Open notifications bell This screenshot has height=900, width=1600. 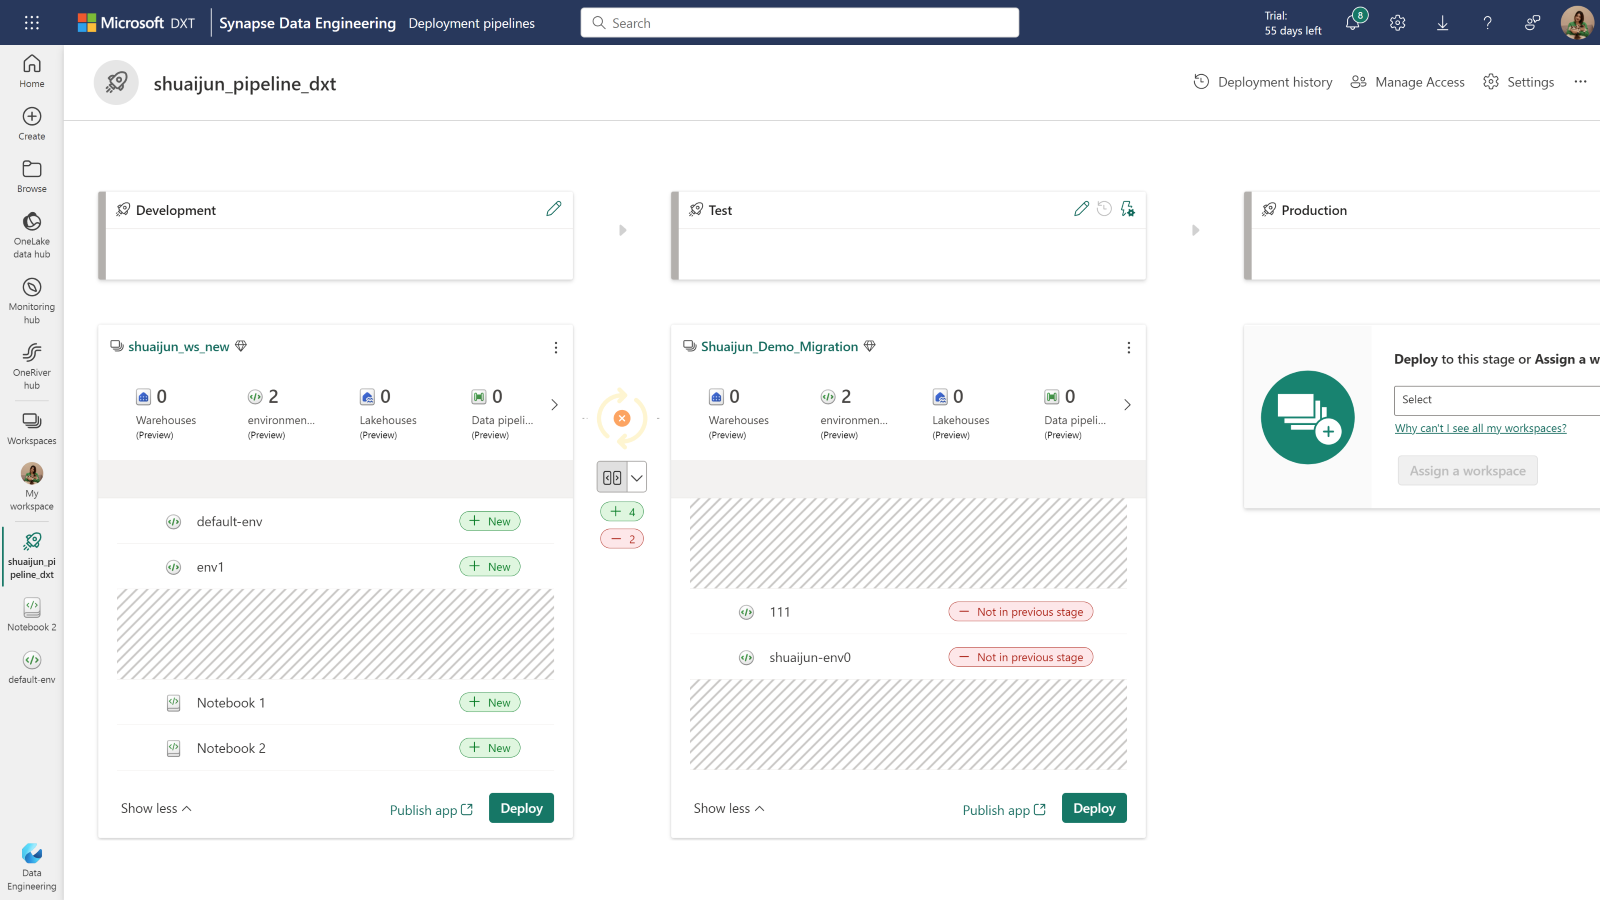click(1353, 22)
